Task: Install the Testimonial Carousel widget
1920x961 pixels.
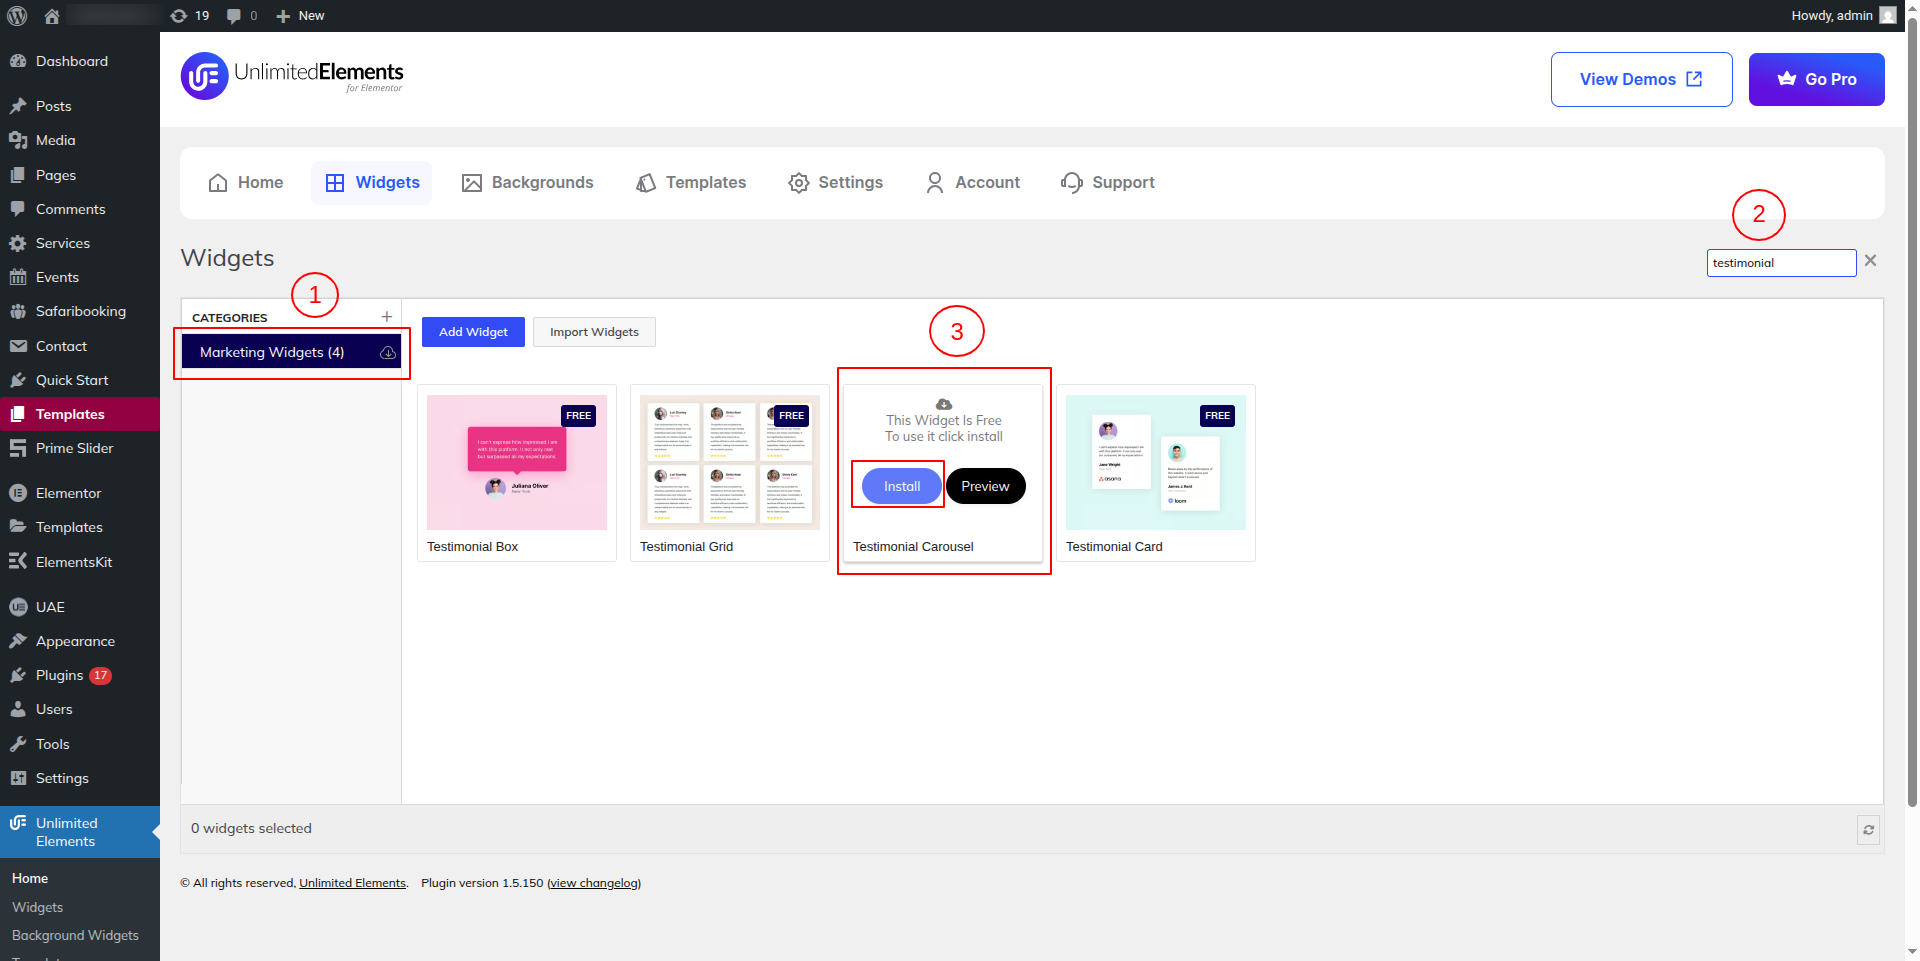Action: click(901, 487)
